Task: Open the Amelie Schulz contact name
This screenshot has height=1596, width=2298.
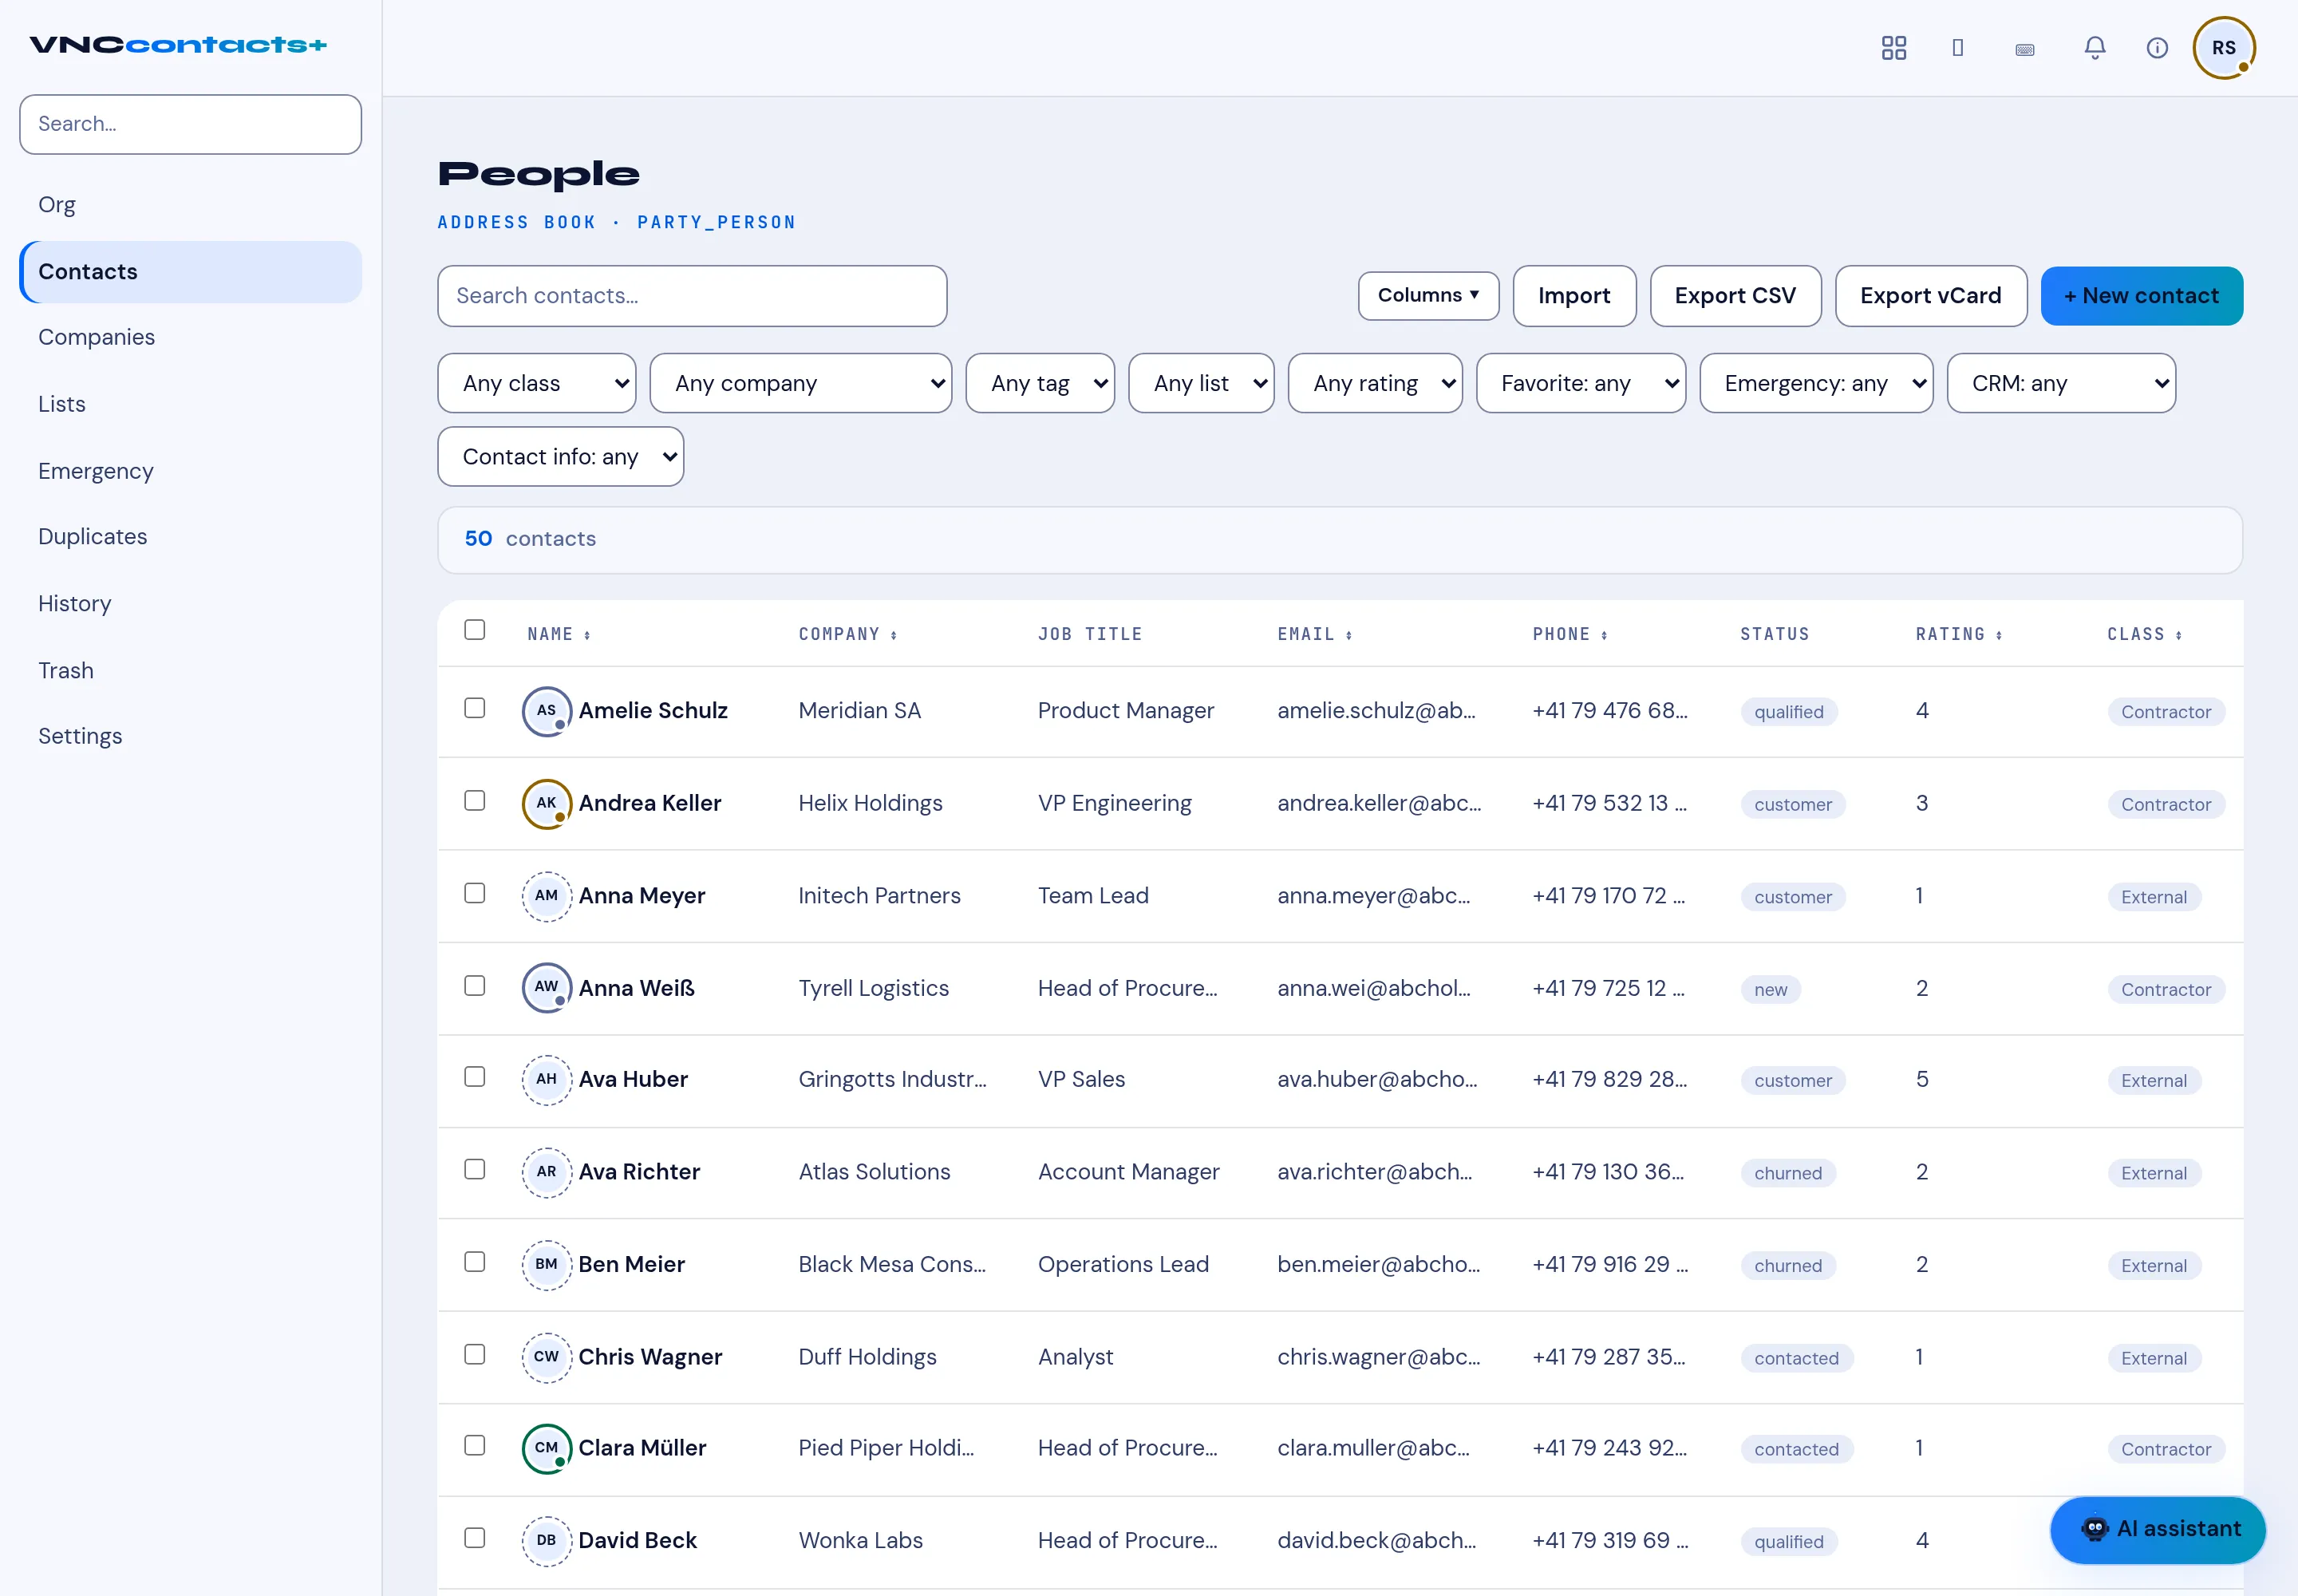Action: pyautogui.click(x=653, y=711)
